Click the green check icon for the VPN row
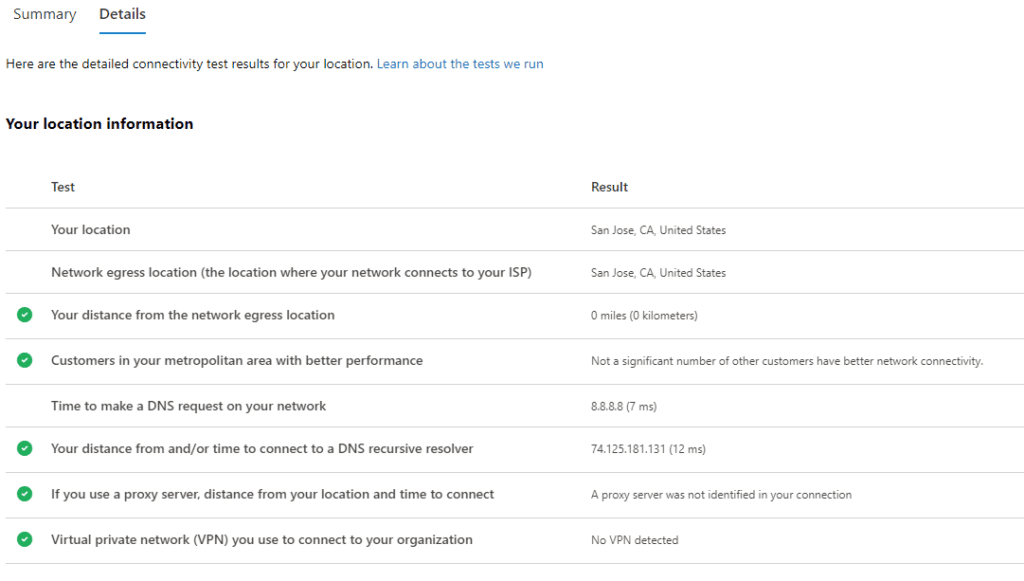Viewport: 1024px width, 581px height. [24, 540]
